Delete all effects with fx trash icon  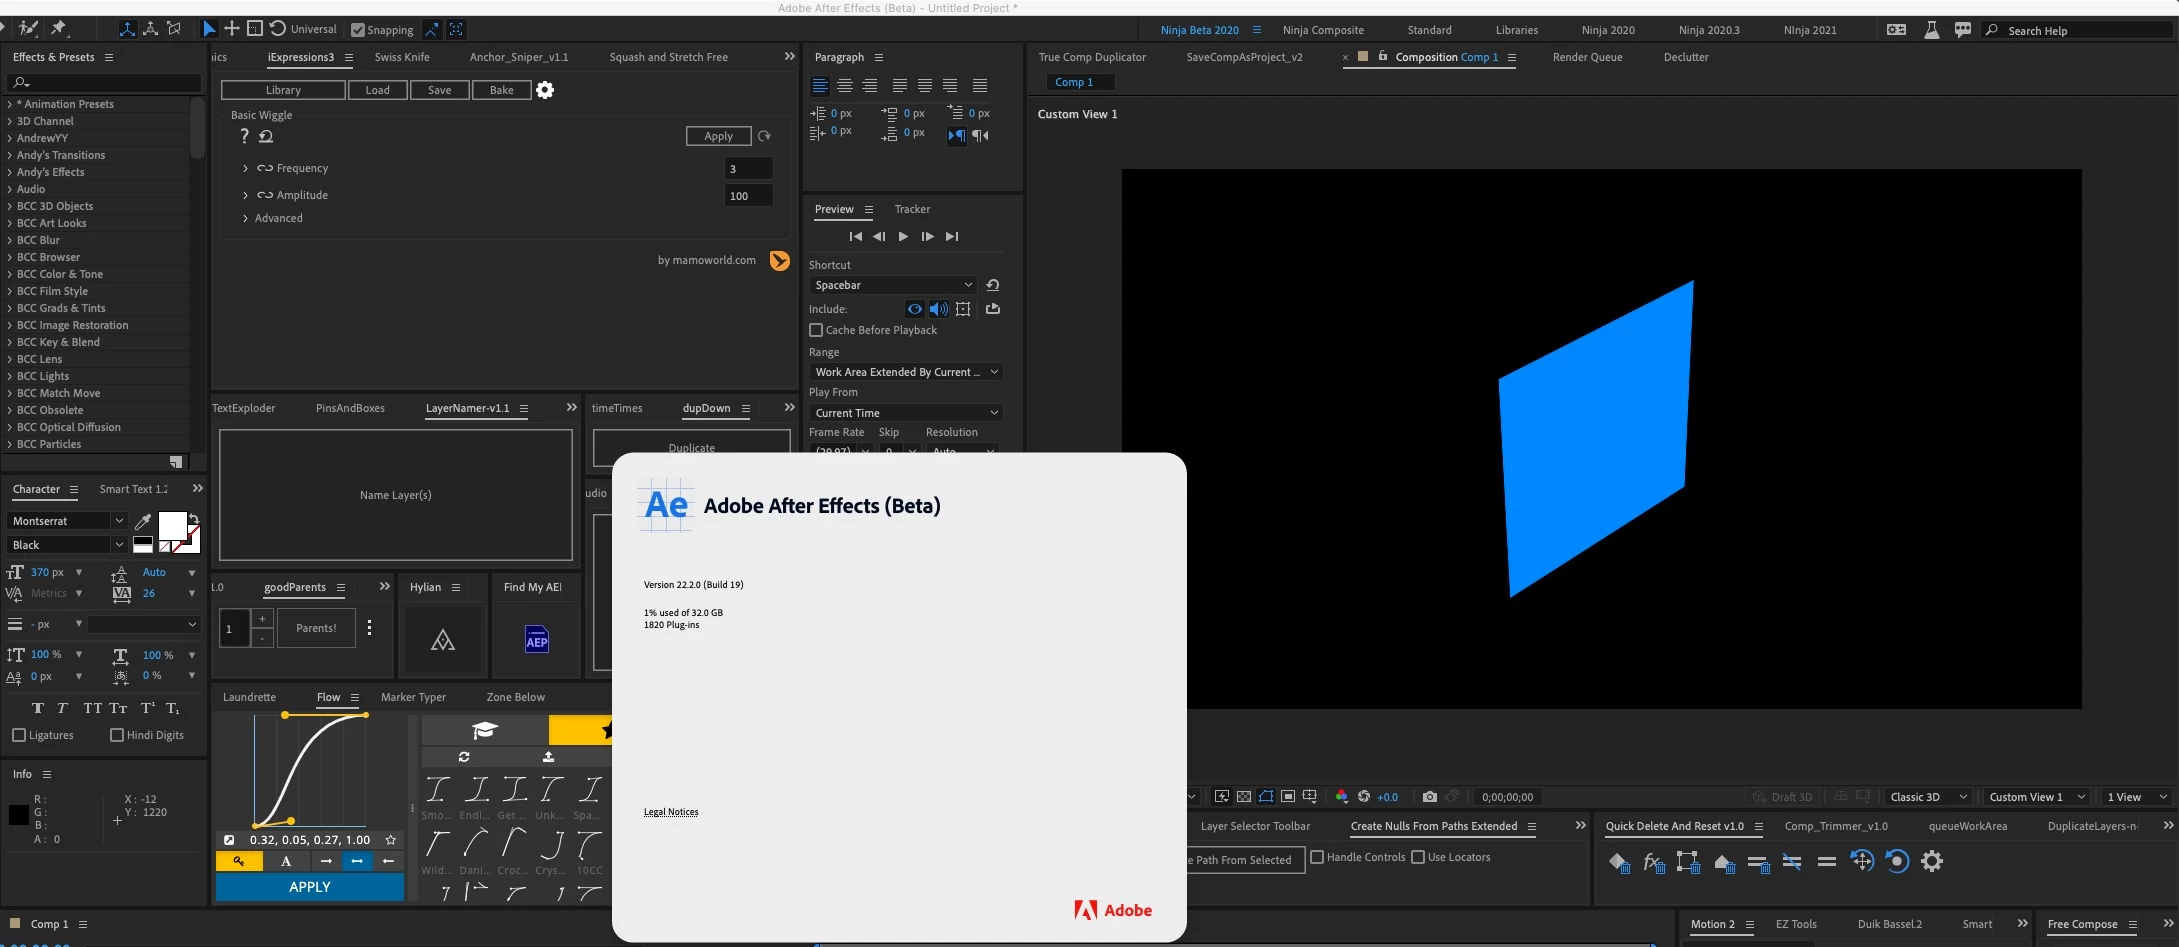[1654, 862]
